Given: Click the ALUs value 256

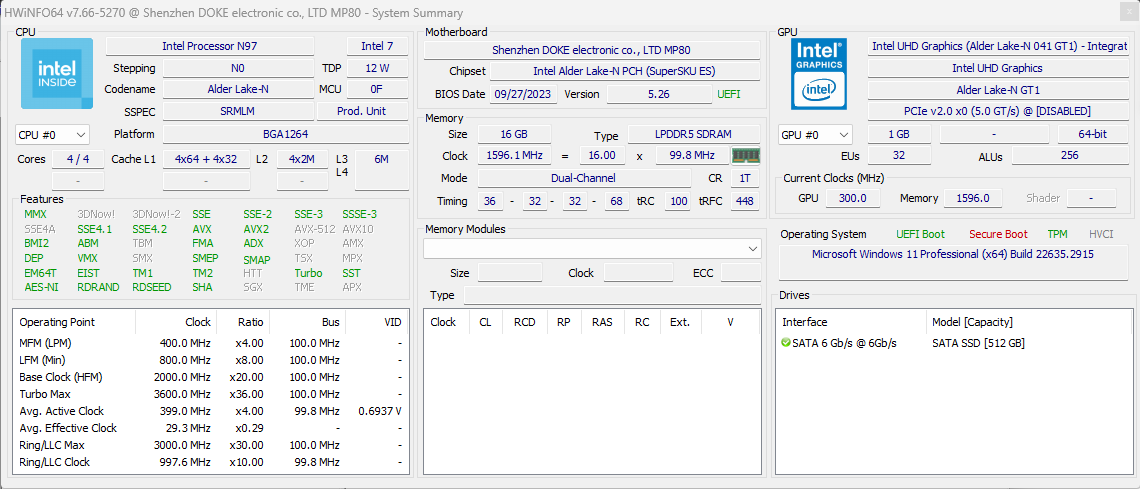Looking at the screenshot, I should click(1069, 155).
